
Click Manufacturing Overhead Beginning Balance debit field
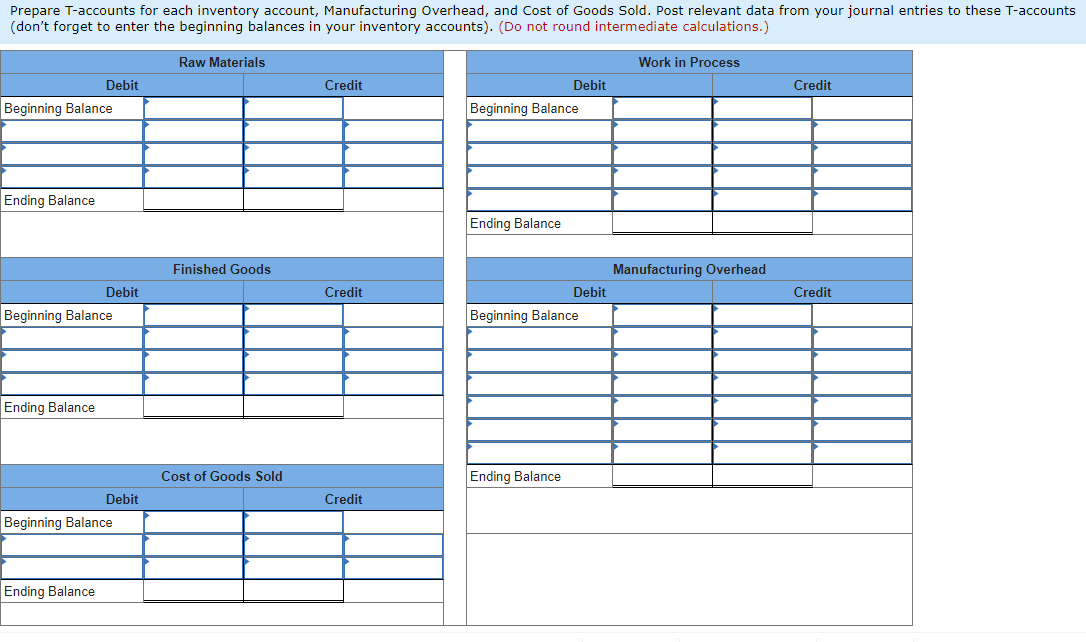(662, 315)
